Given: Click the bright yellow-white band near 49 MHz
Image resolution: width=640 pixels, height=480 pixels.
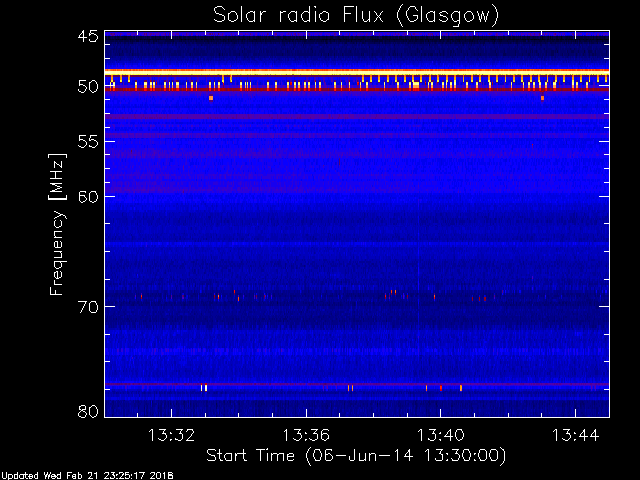Looking at the screenshot, I should (x=357, y=72).
